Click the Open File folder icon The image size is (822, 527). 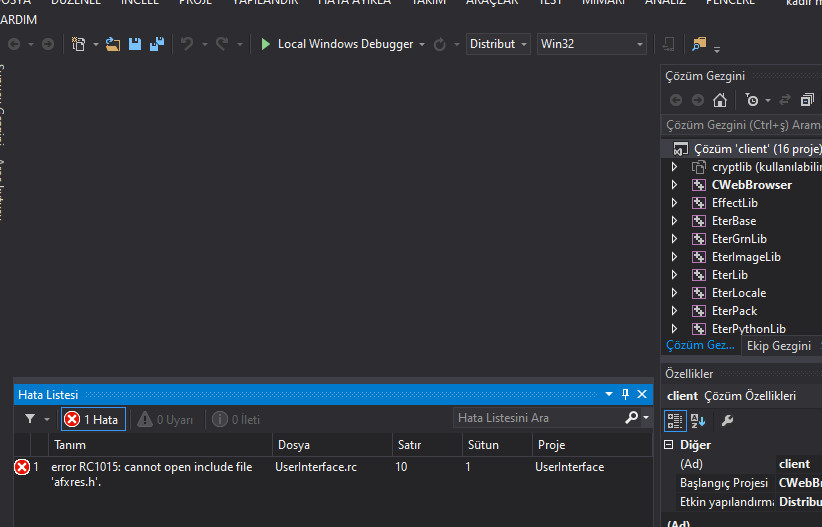click(113, 45)
